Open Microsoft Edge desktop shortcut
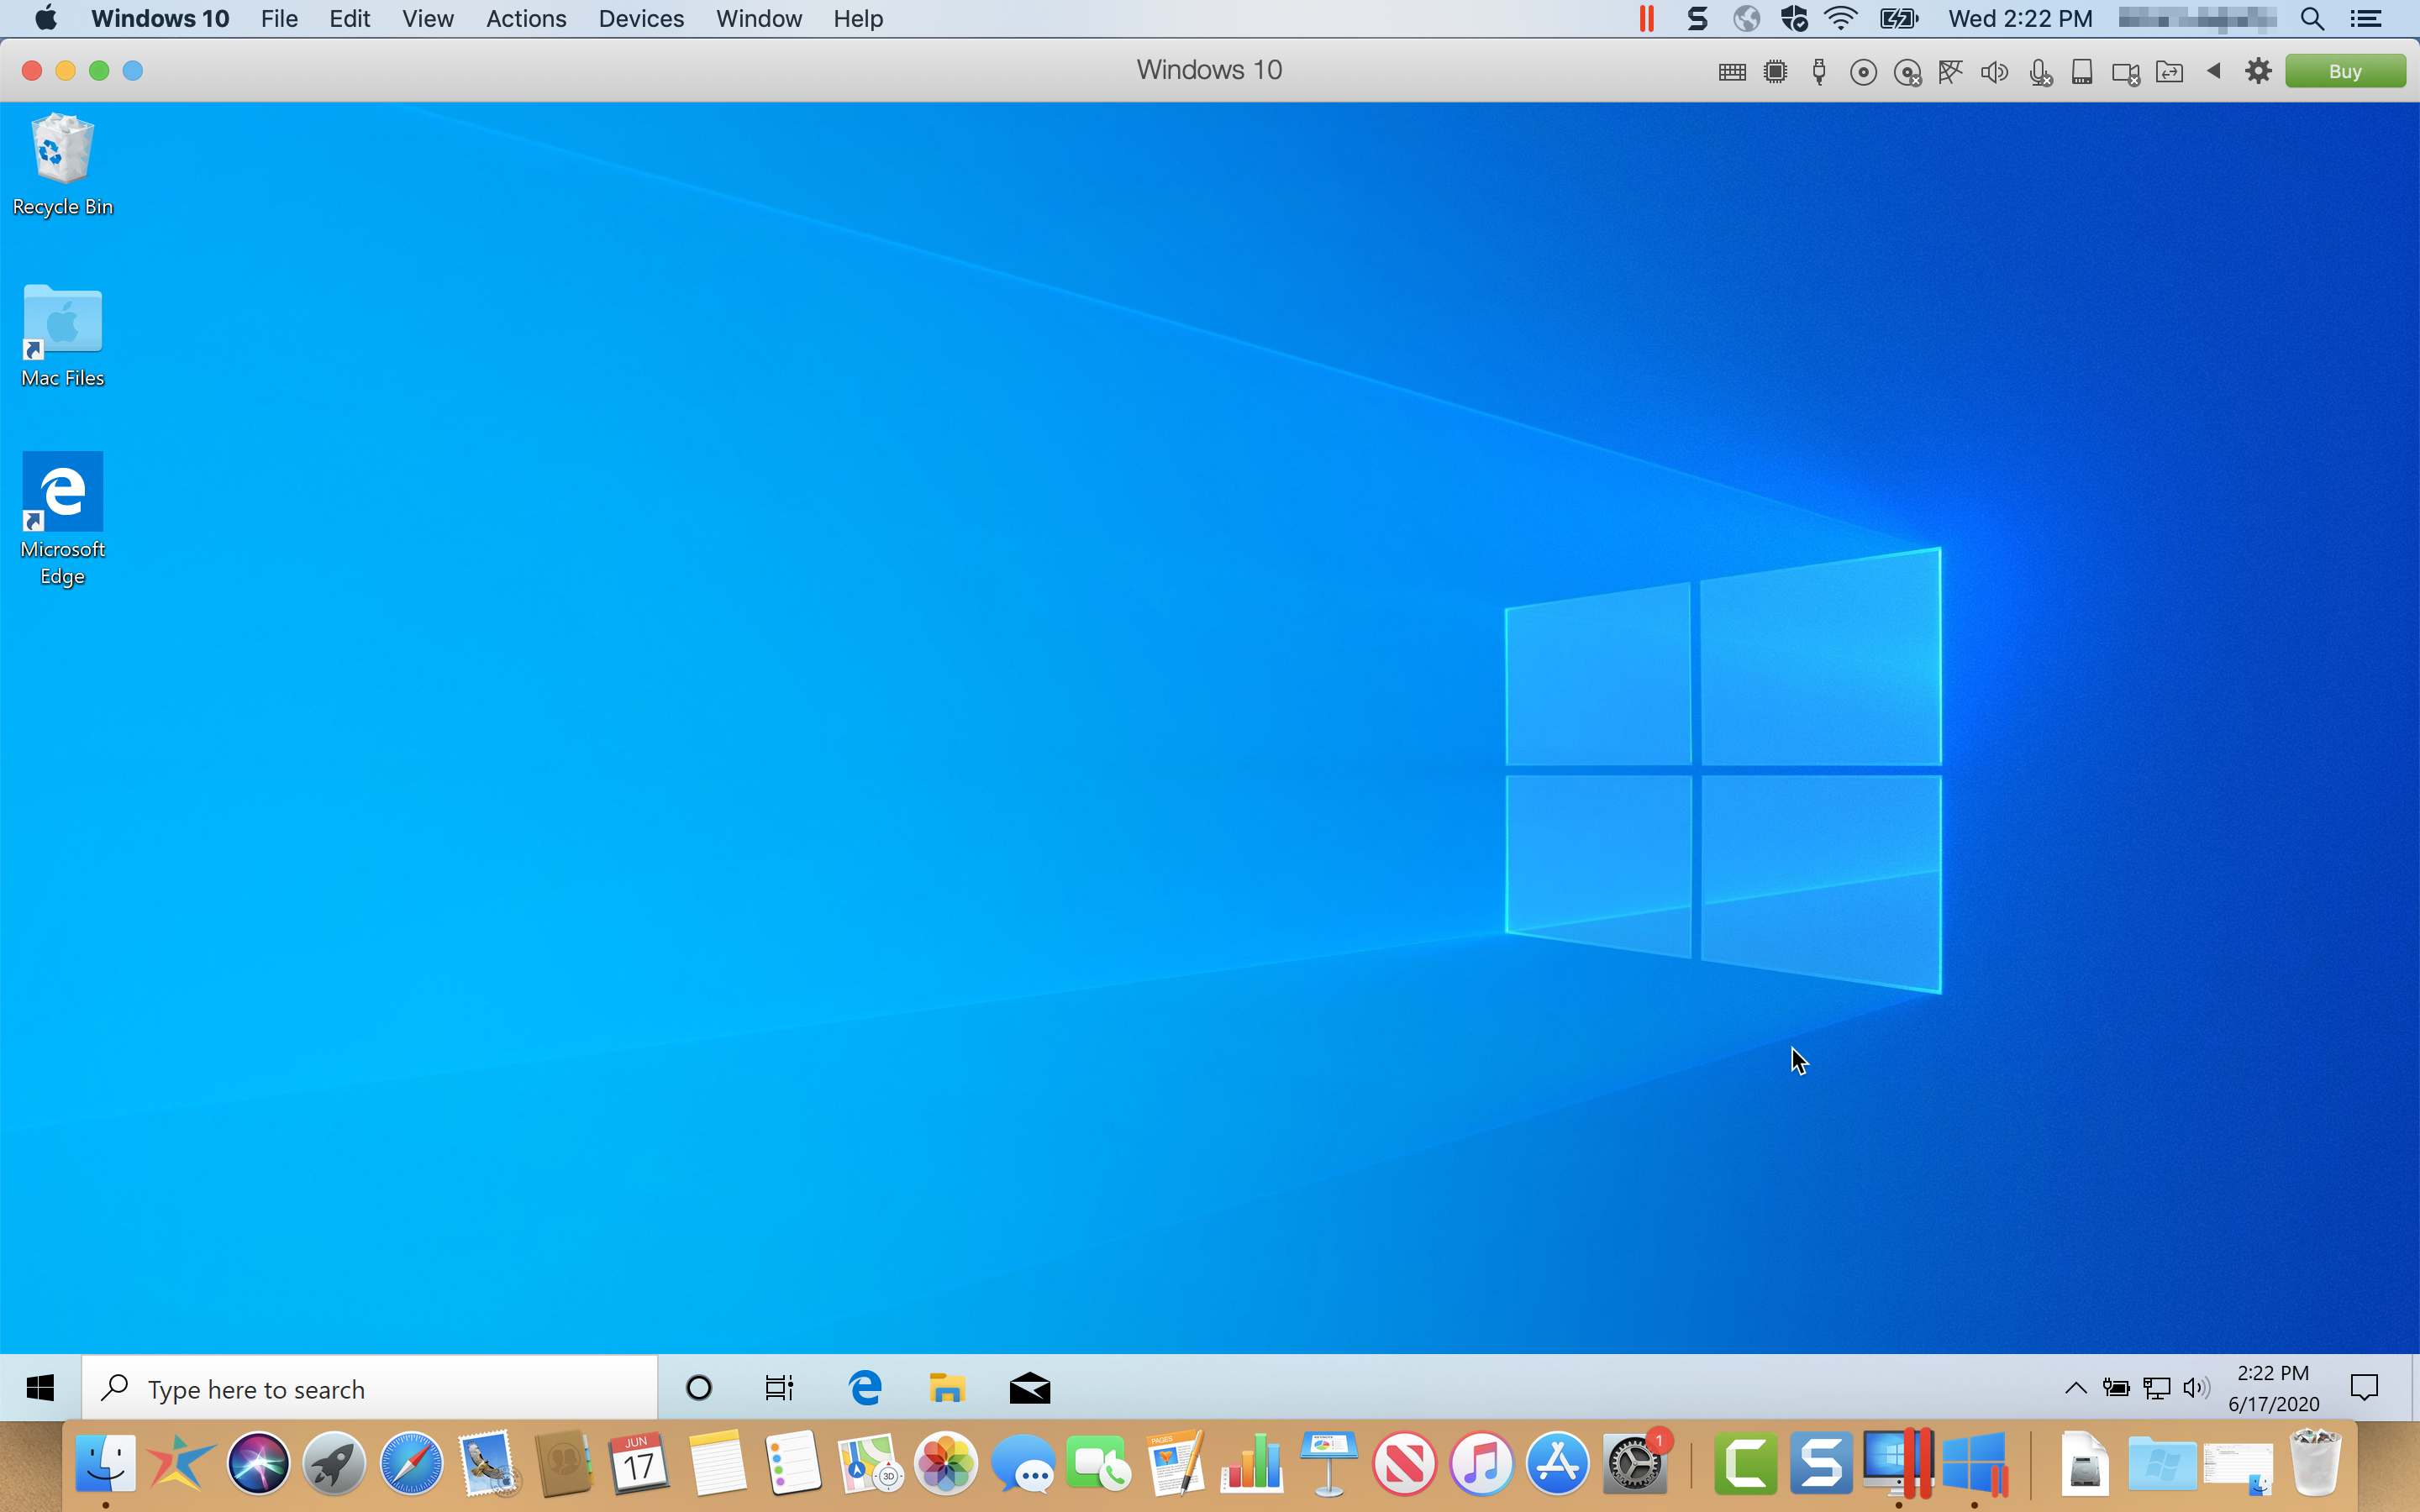This screenshot has width=2420, height=1512. [62, 518]
